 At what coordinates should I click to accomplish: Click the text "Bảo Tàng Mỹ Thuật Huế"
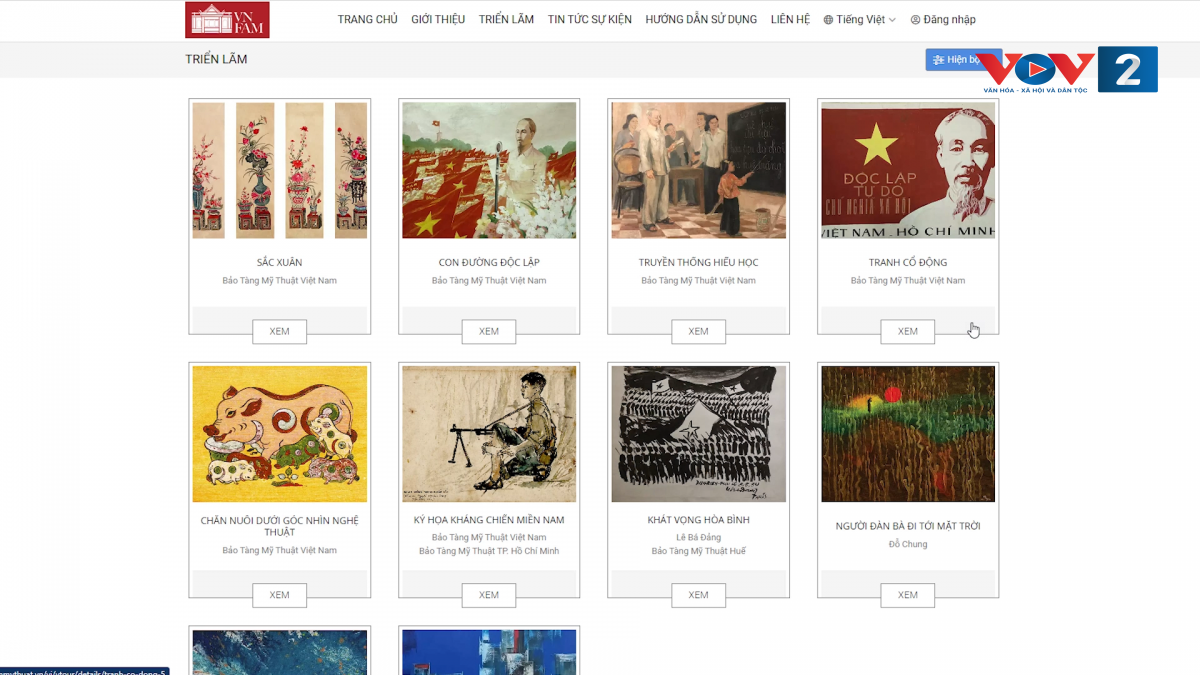(699, 551)
